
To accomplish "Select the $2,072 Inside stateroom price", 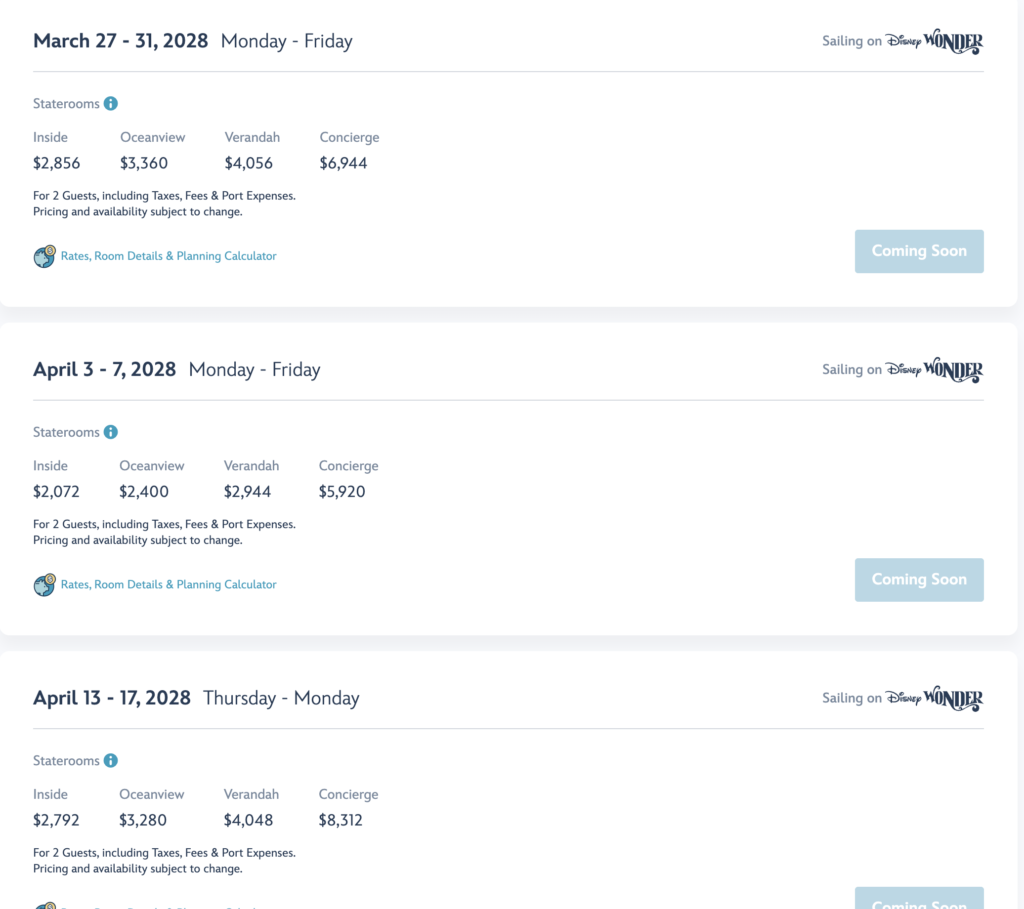I will [x=56, y=492].
